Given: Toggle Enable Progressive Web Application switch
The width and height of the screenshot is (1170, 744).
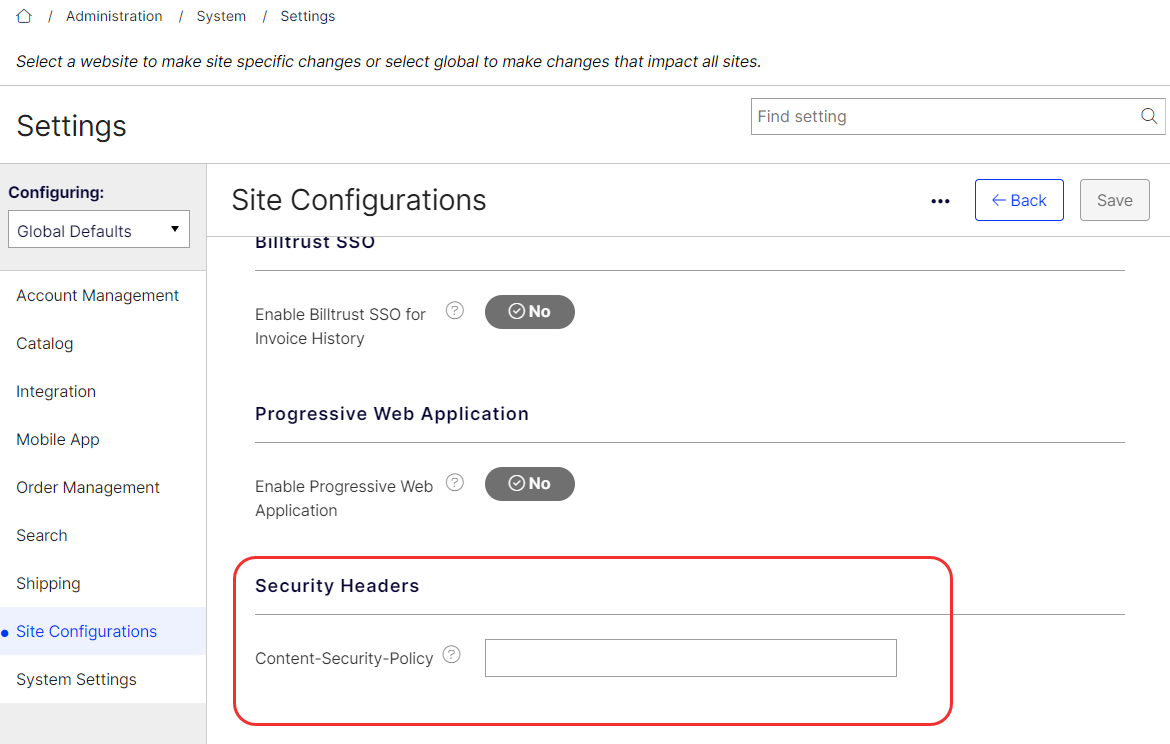Looking at the screenshot, I should click(530, 484).
